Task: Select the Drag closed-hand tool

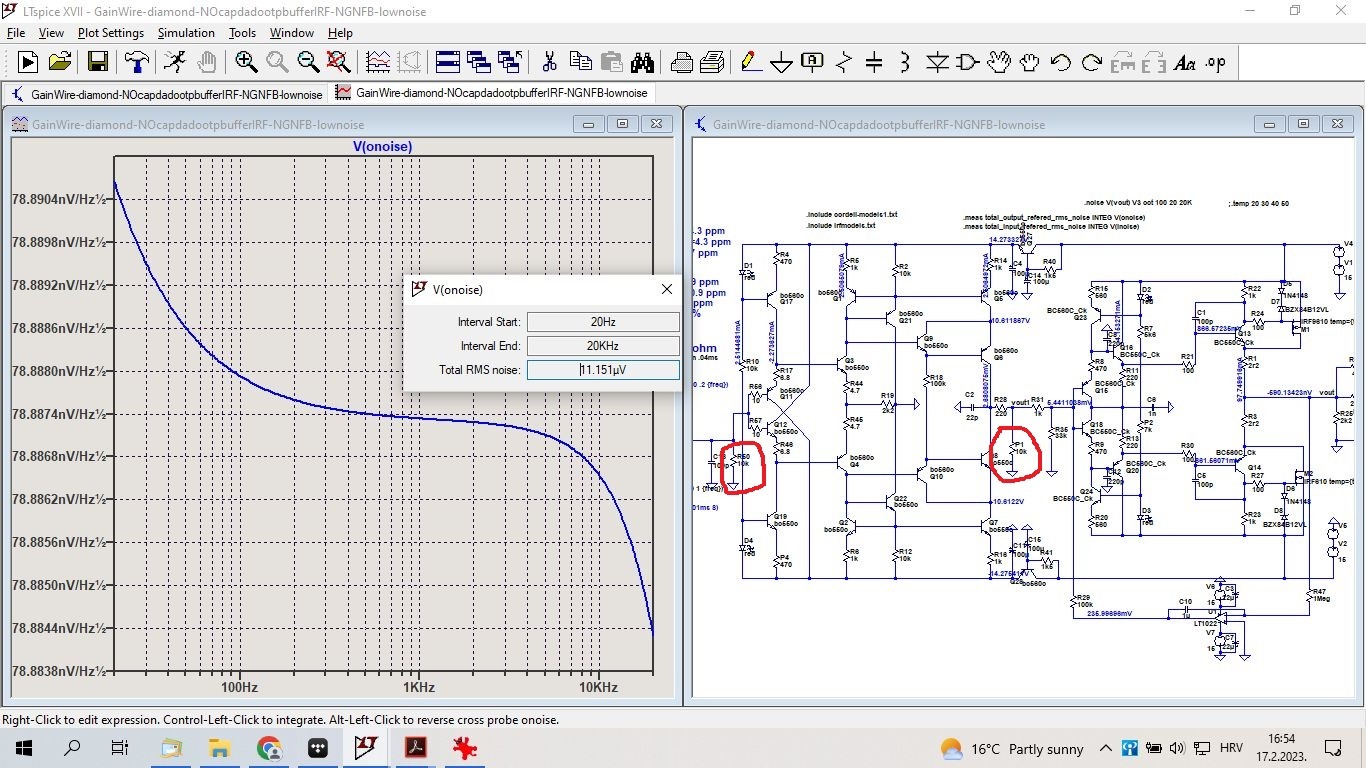Action: [1029, 62]
